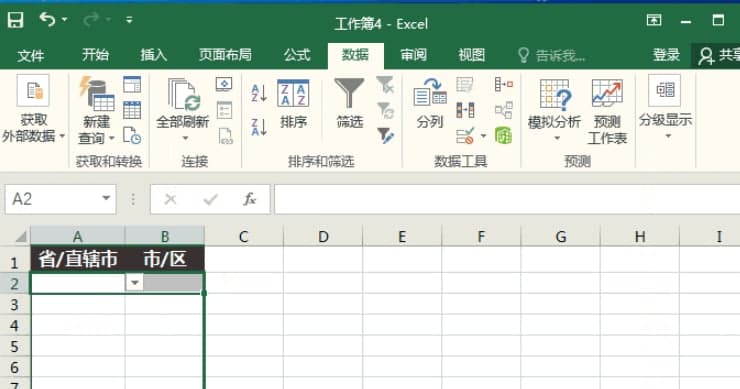Select column C header

[x=244, y=236]
